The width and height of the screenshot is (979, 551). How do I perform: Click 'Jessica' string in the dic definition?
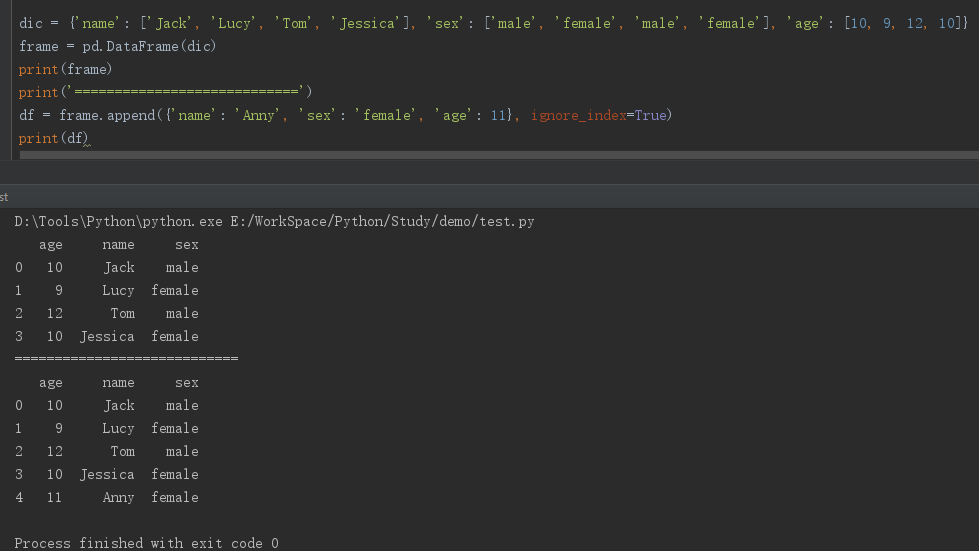pos(368,23)
